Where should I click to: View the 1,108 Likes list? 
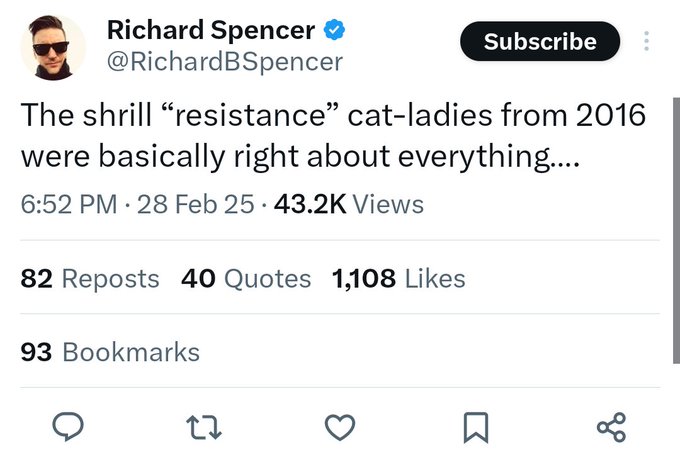[399, 278]
